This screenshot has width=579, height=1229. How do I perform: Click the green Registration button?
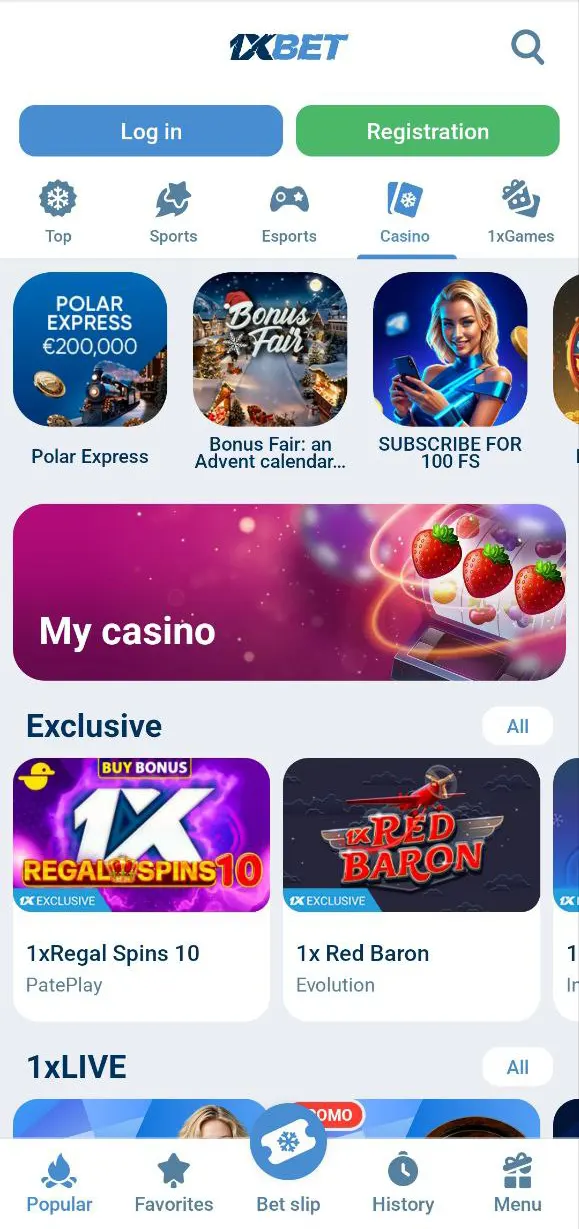click(x=428, y=131)
